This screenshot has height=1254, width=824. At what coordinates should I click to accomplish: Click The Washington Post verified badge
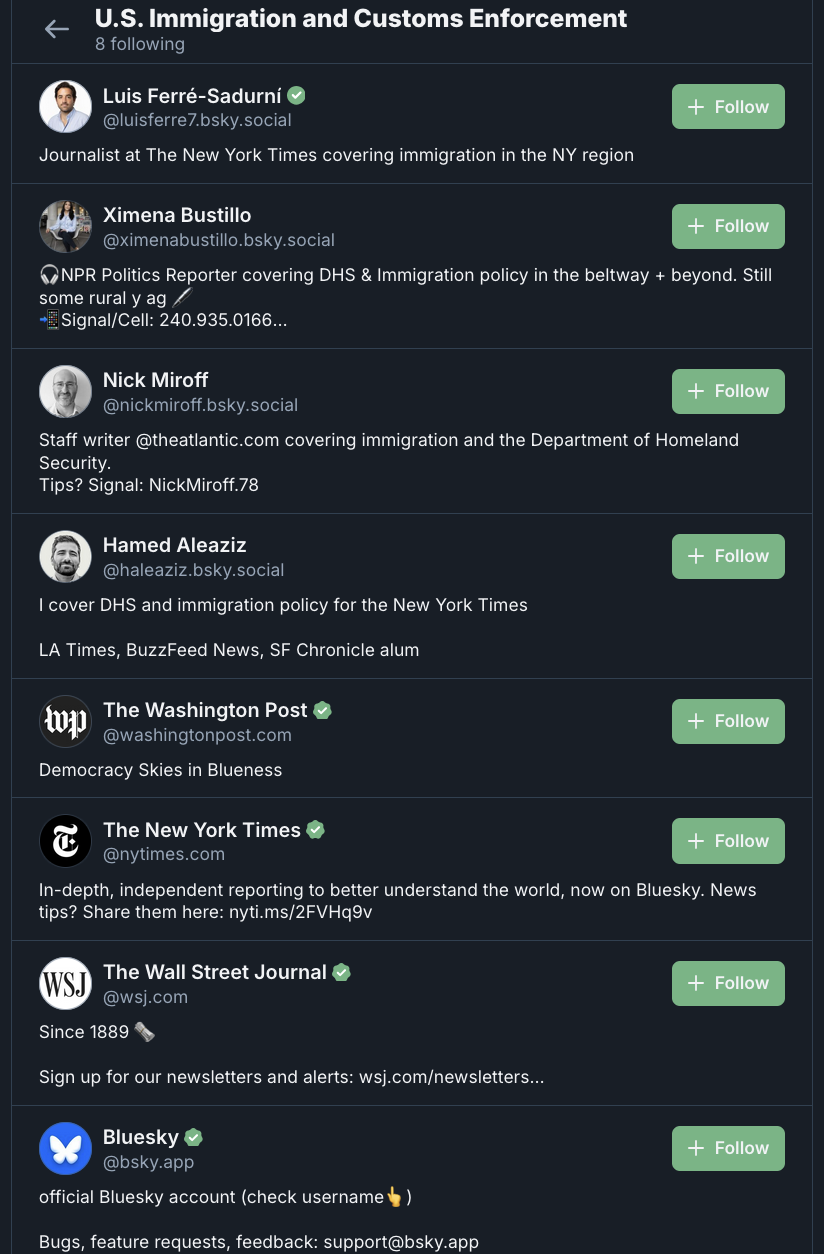pyautogui.click(x=322, y=710)
